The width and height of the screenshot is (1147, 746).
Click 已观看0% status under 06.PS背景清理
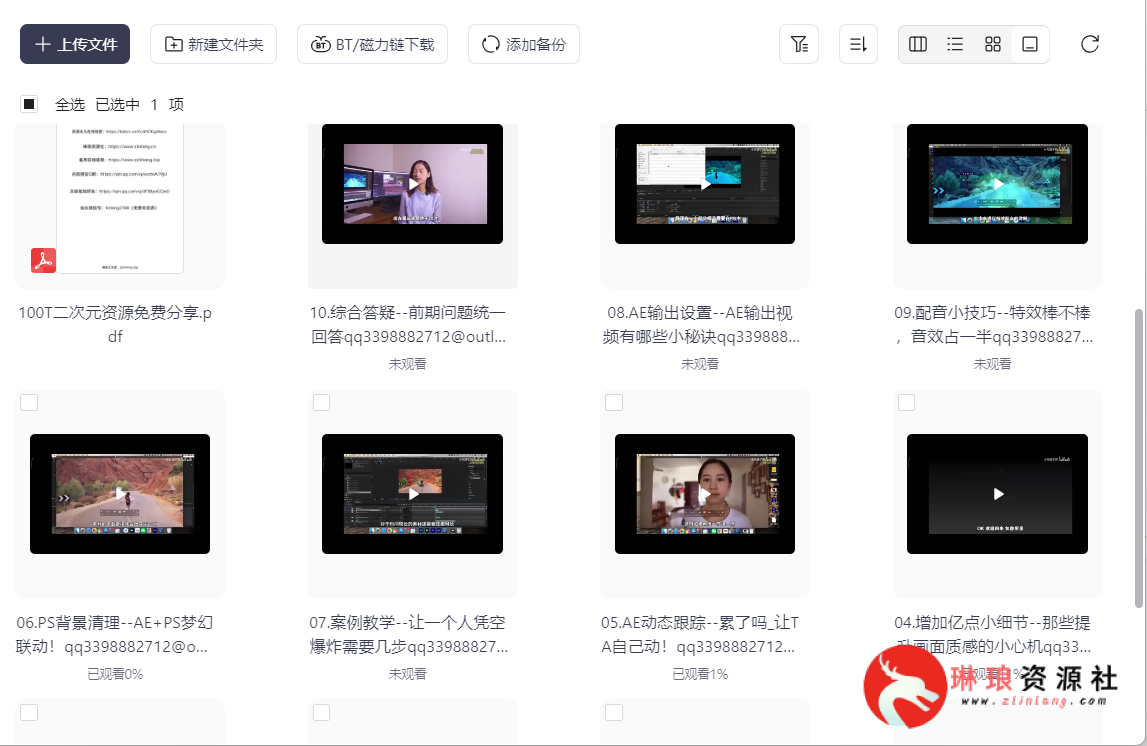click(115, 674)
